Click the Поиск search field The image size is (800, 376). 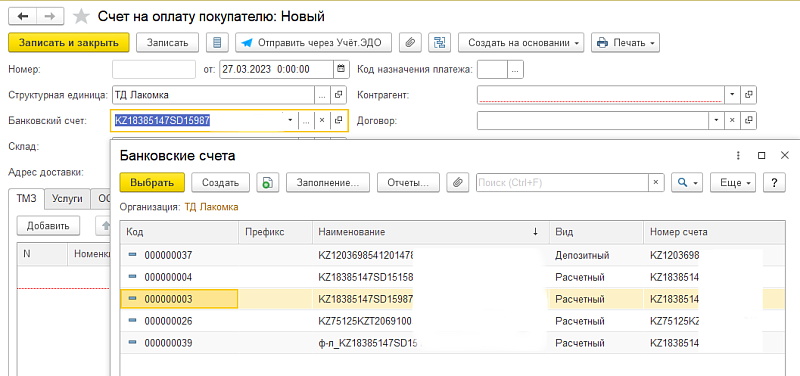pyautogui.click(x=562, y=182)
